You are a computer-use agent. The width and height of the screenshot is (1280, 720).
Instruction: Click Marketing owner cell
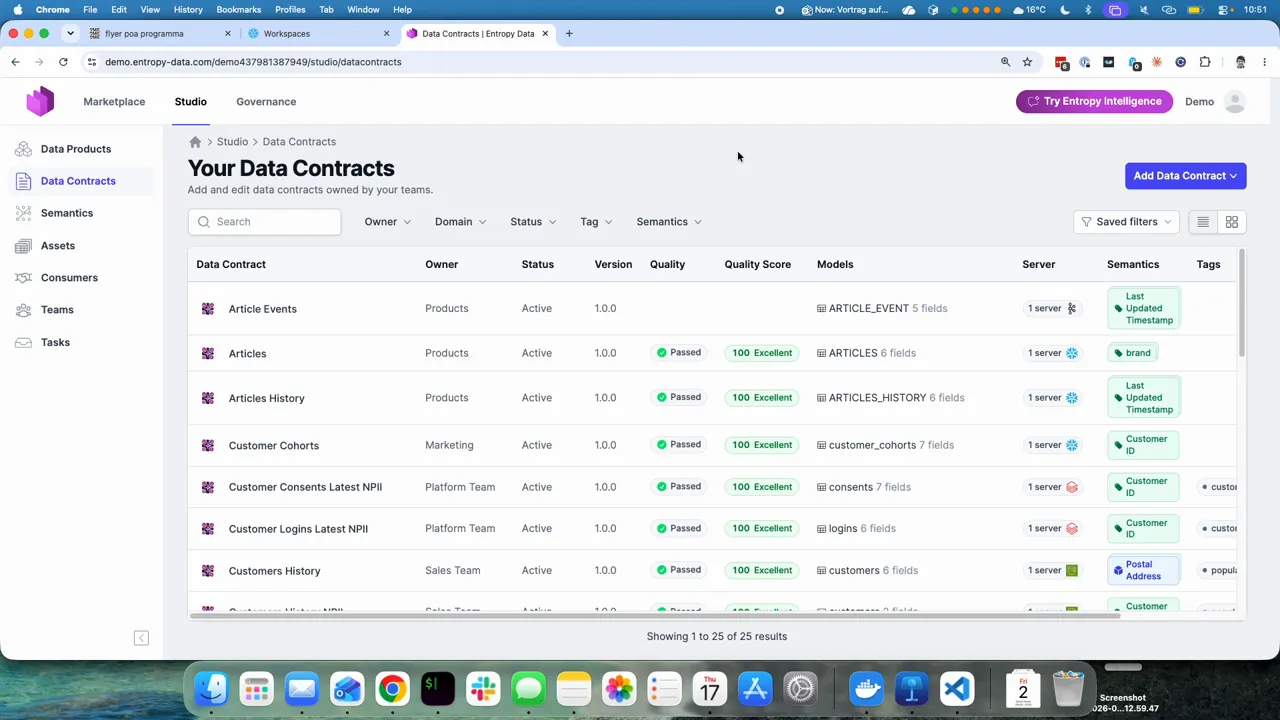(449, 445)
